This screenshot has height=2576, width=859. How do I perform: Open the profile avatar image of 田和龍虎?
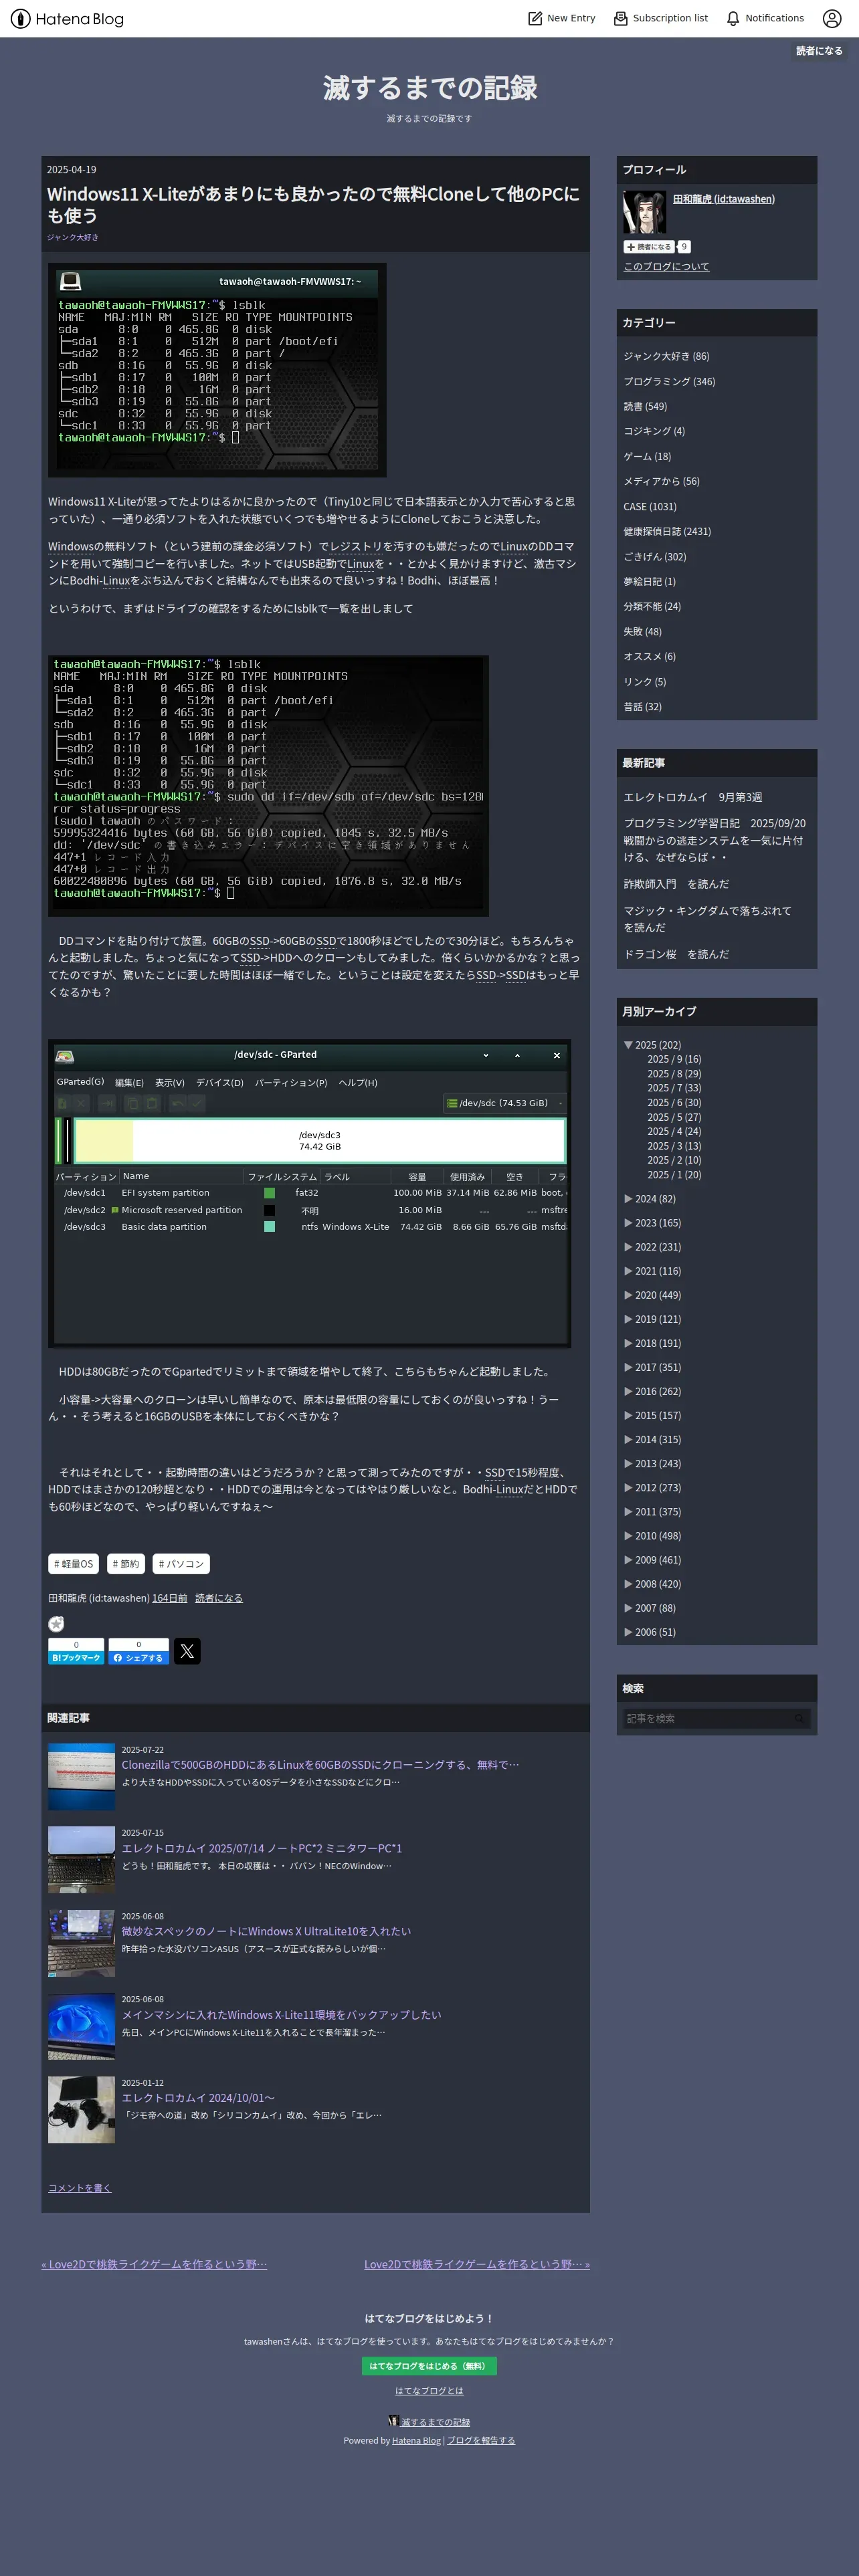(x=644, y=212)
